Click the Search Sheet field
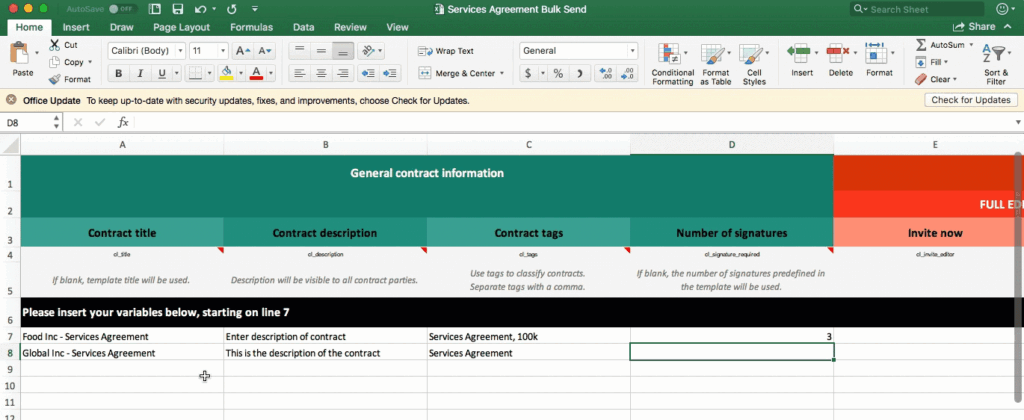The width and height of the screenshot is (1024, 420). coord(918,9)
